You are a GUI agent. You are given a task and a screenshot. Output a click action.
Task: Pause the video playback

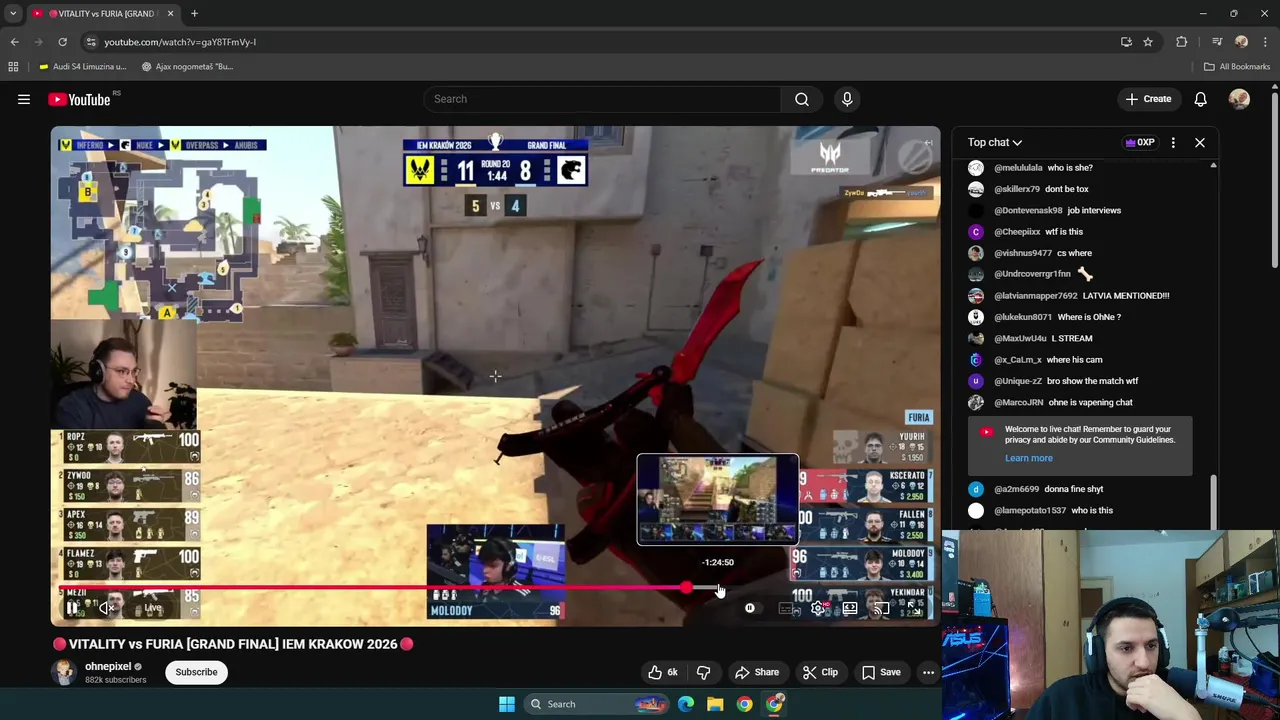72,607
